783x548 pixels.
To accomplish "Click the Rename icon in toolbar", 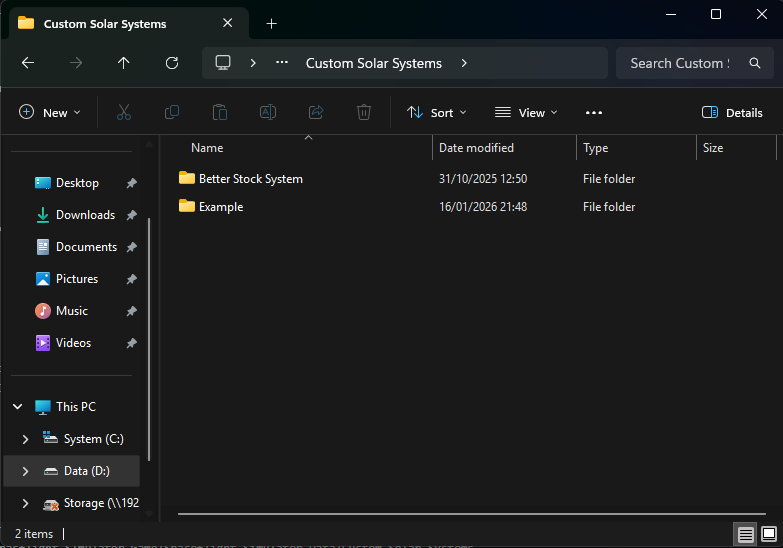I will click(x=268, y=113).
